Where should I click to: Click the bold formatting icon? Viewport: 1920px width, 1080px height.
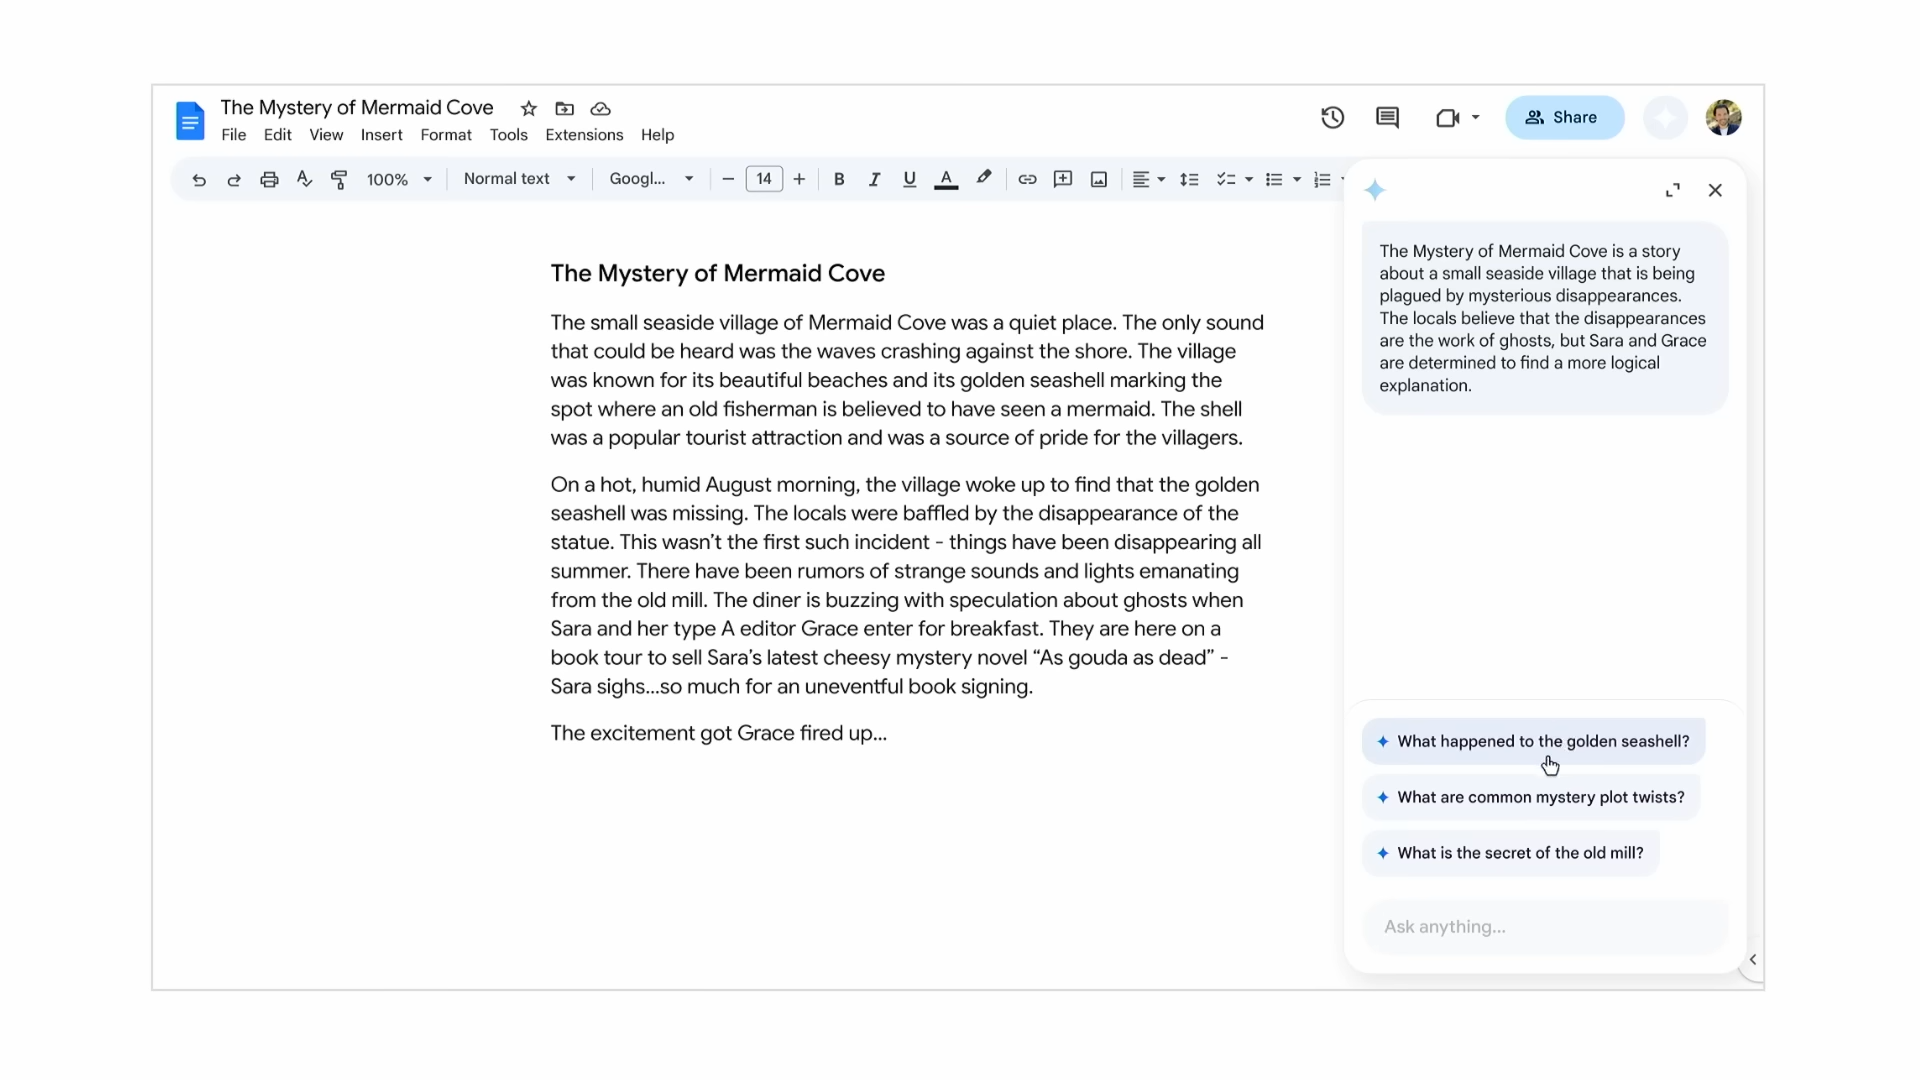[x=837, y=178]
